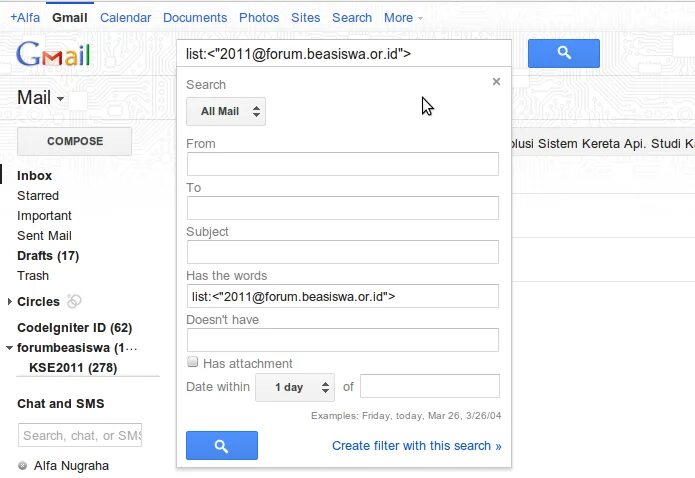The height and width of the screenshot is (478, 695).
Task: Click the COMPOSE button
Action: (x=74, y=141)
